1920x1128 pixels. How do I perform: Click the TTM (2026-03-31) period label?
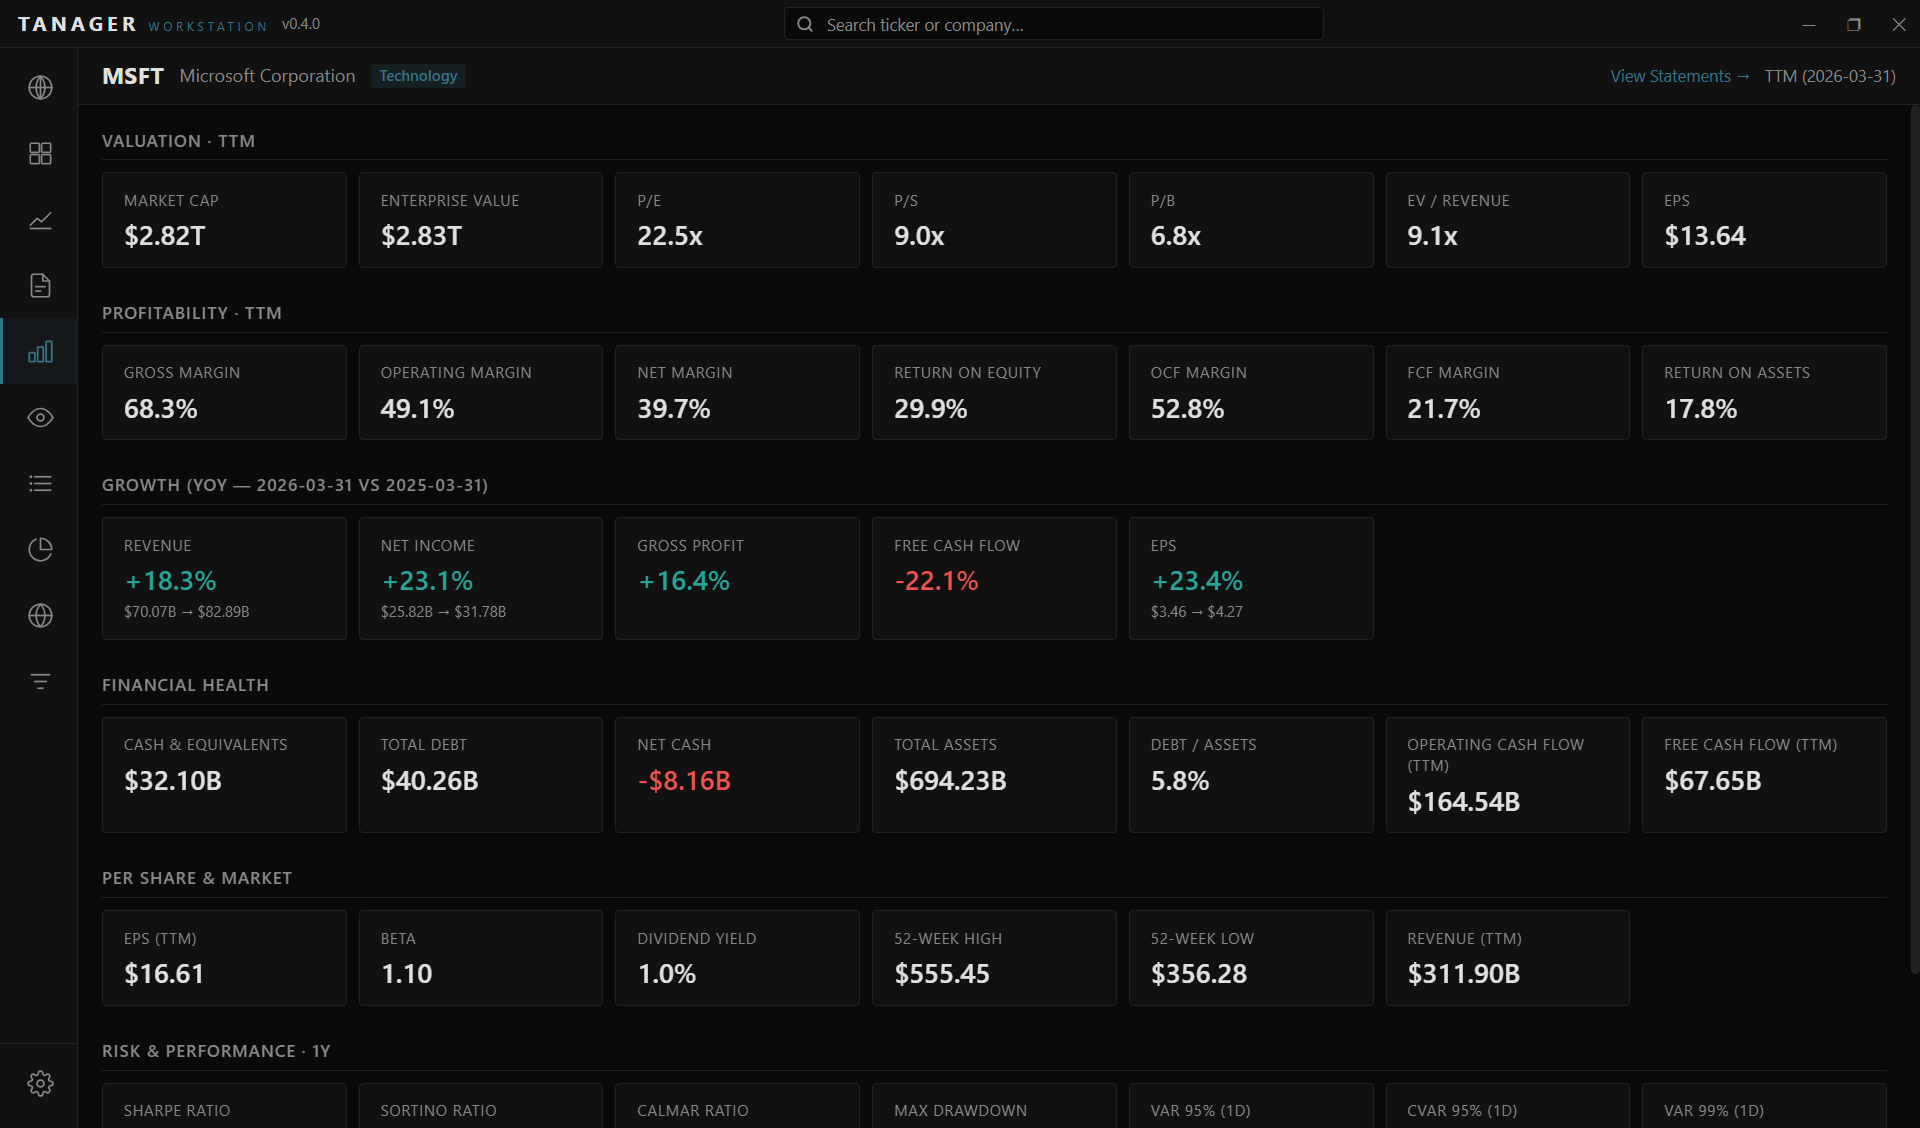[1830, 76]
